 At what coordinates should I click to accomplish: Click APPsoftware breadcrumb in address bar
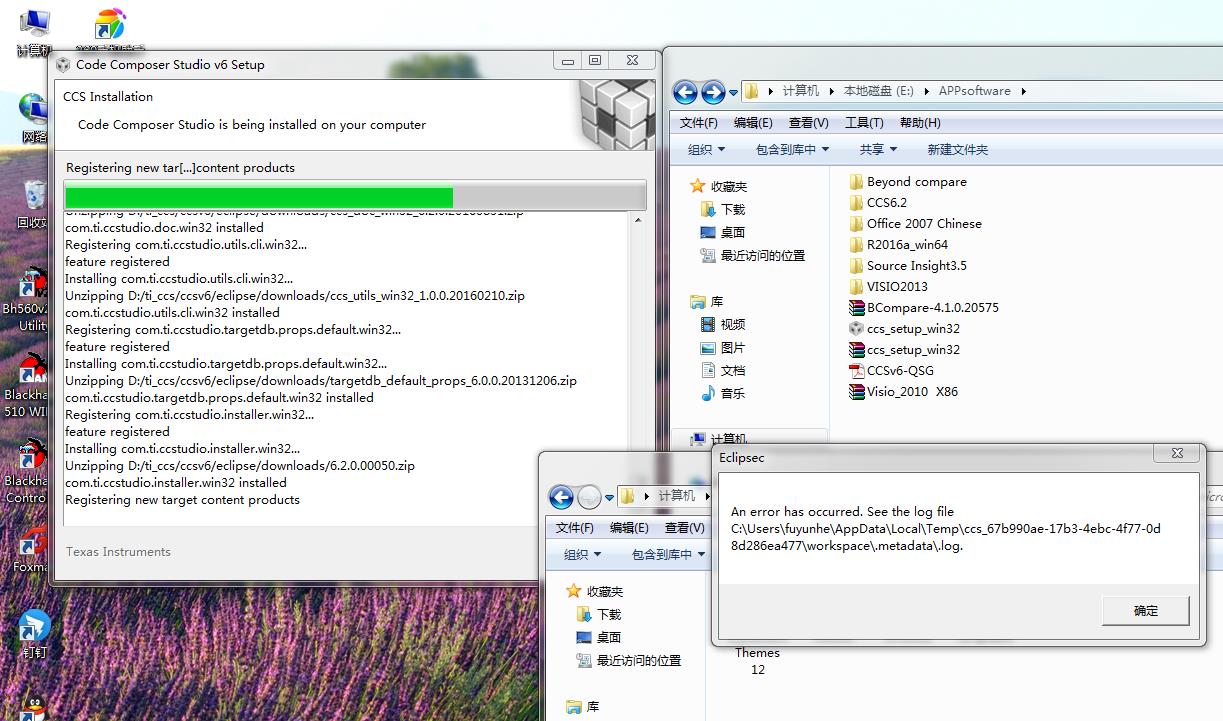click(974, 91)
